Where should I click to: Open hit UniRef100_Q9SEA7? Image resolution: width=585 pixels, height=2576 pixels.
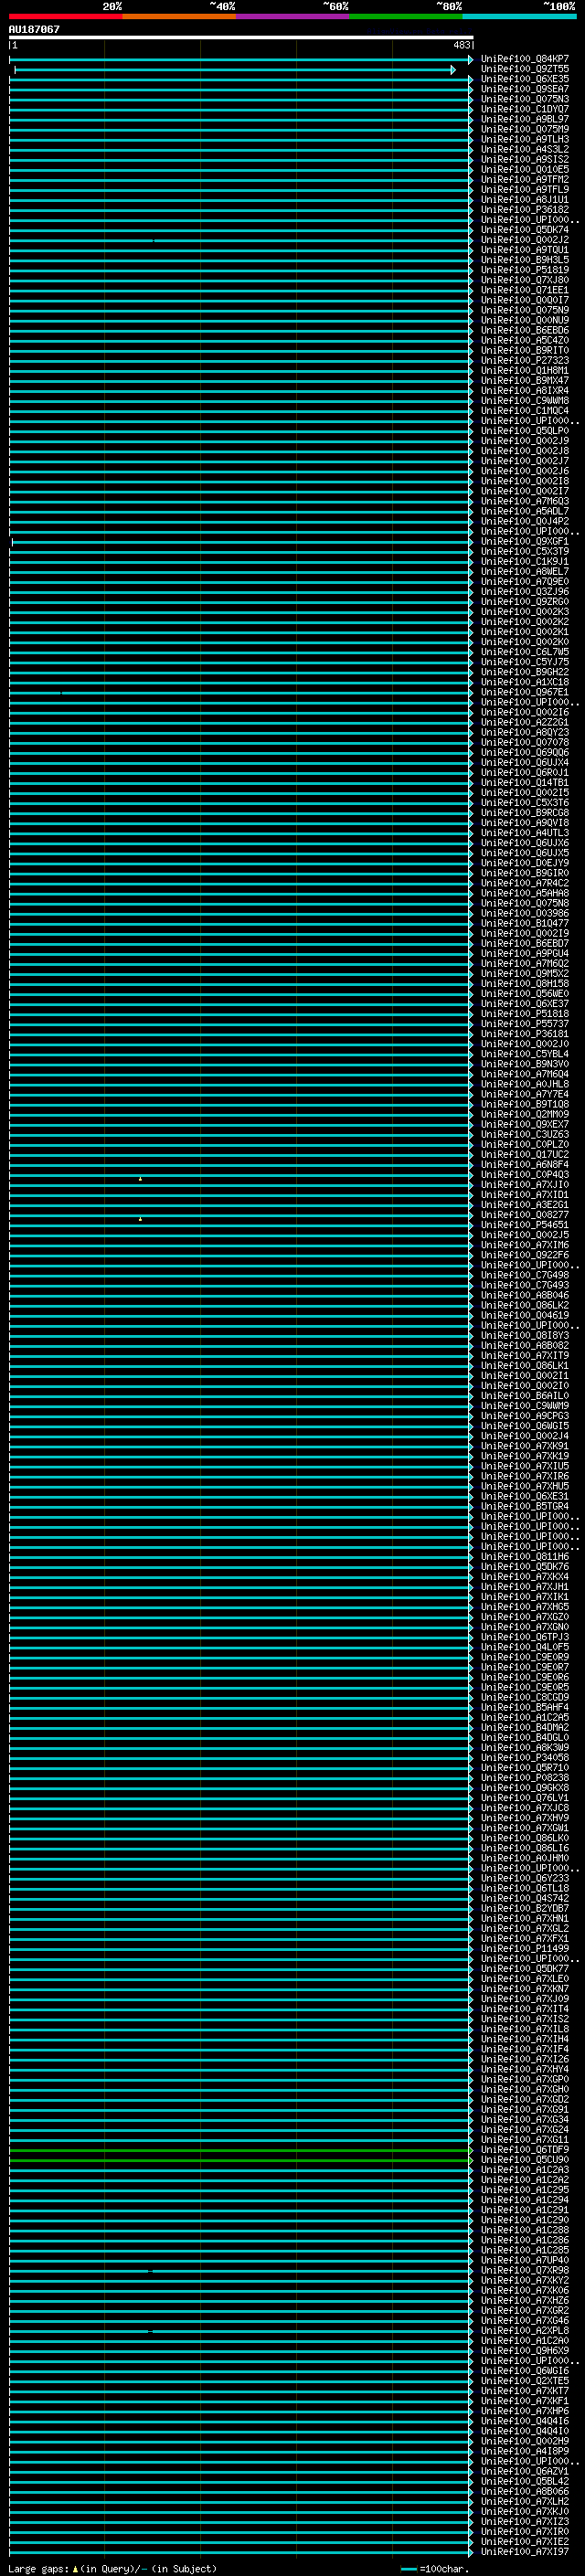pyautogui.click(x=525, y=89)
